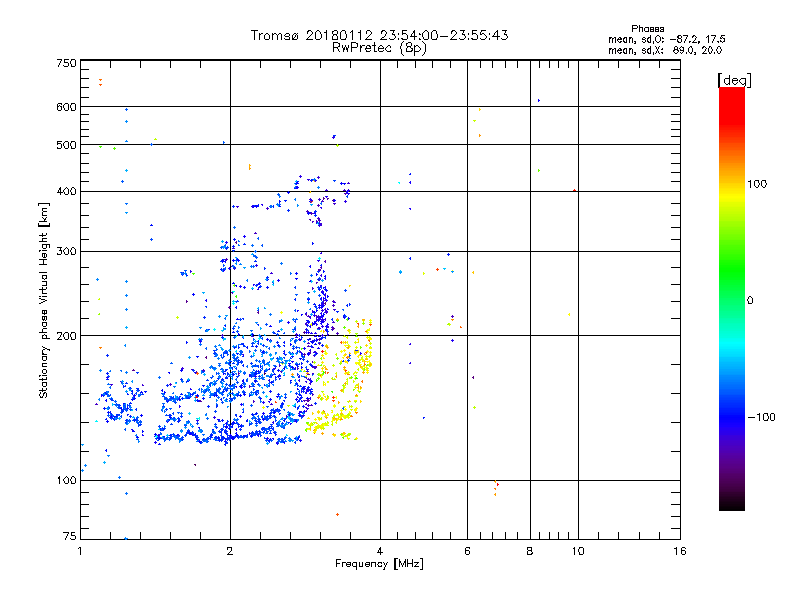Click the rainbow phase colorbar
The width and height of the screenshot is (800, 600).
click(x=732, y=299)
